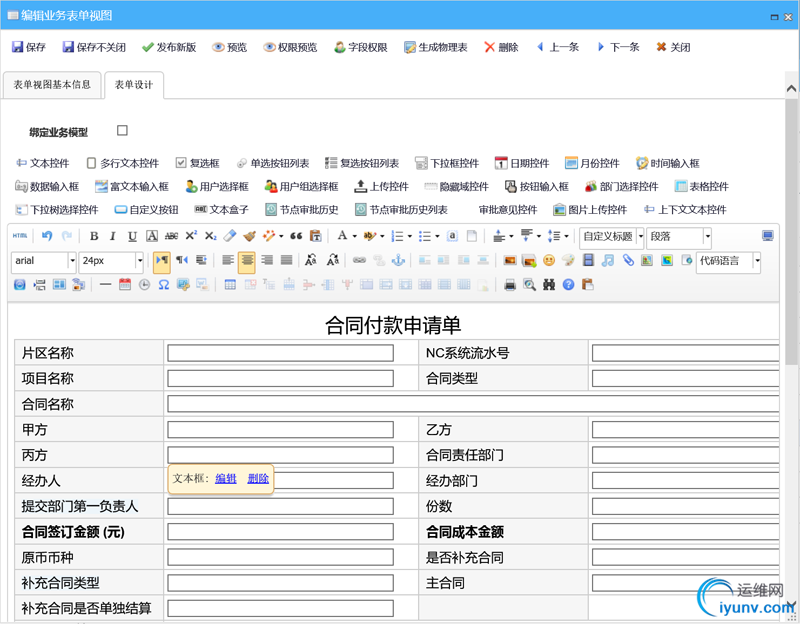This screenshot has height=624, width=800.
Task: Select the 表单设计 tab
Action: point(134,85)
